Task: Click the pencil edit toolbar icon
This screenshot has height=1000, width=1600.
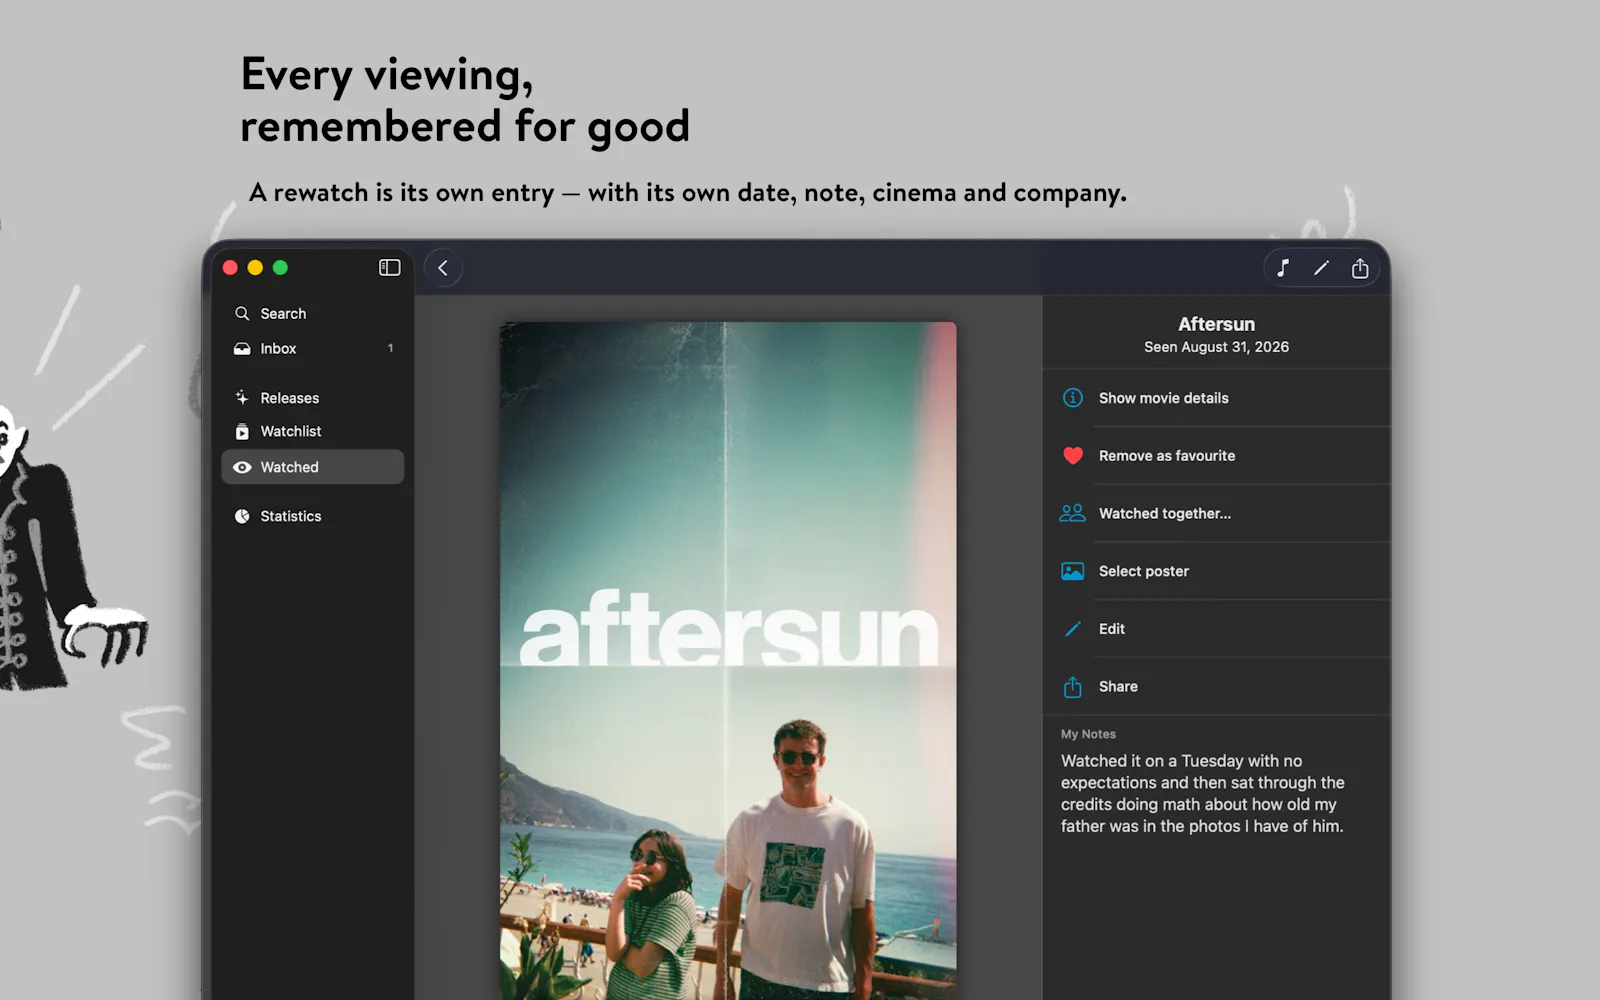Action: click(1321, 268)
